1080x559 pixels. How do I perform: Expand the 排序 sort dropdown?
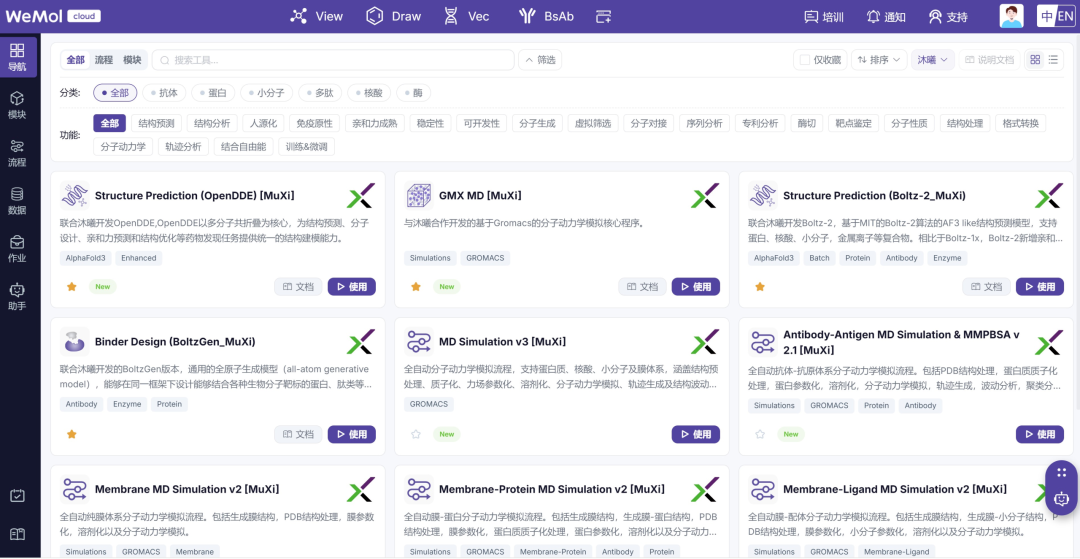coord(878,60)
